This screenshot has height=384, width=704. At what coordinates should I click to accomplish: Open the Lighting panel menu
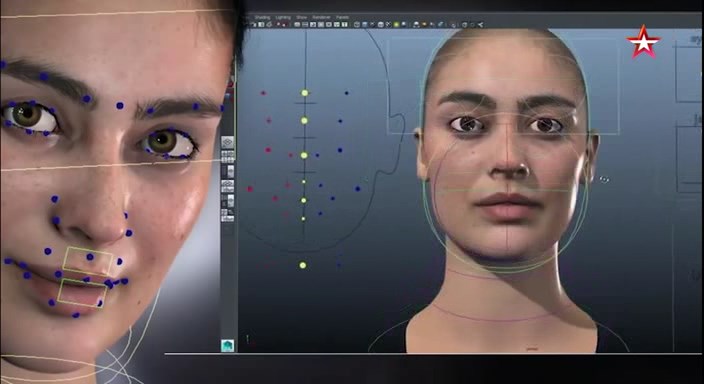pos(283,18)
